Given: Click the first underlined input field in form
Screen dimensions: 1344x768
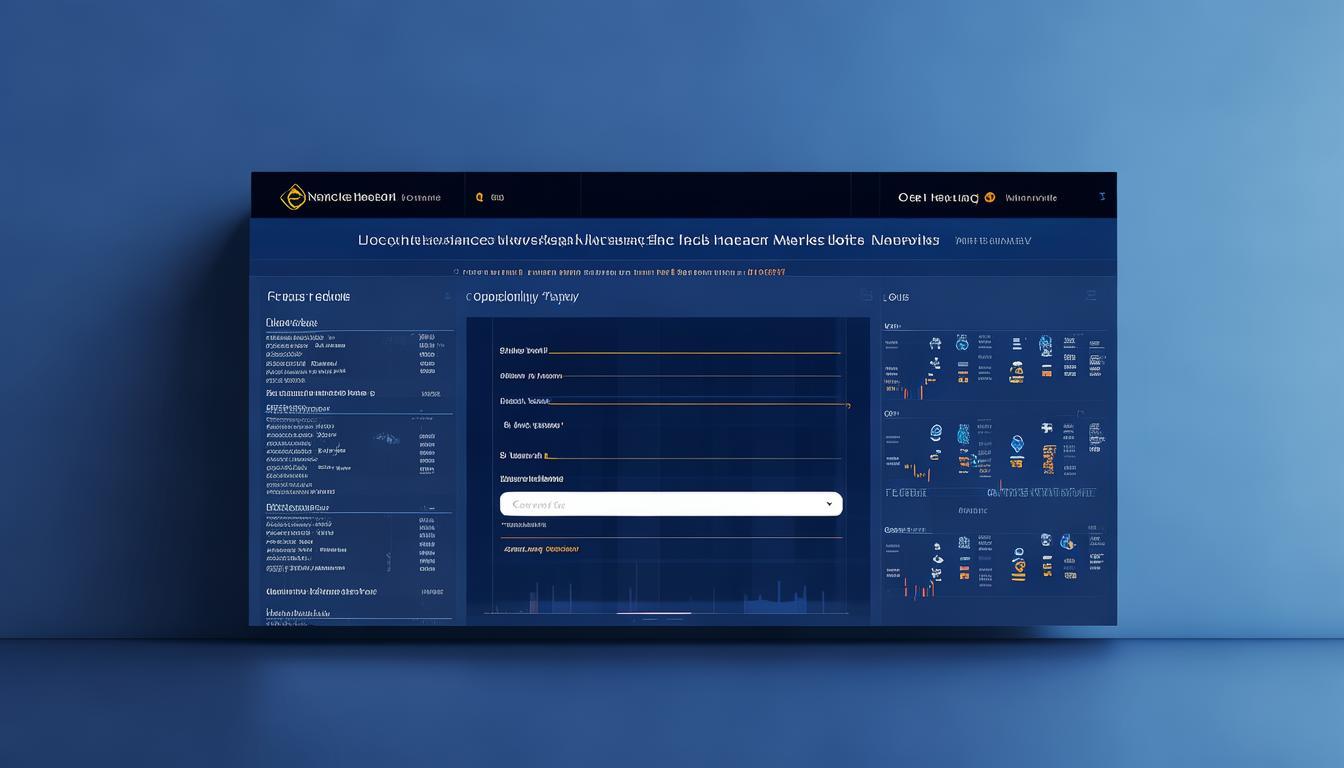Looking at the screenshot, I should click(694, 352).
